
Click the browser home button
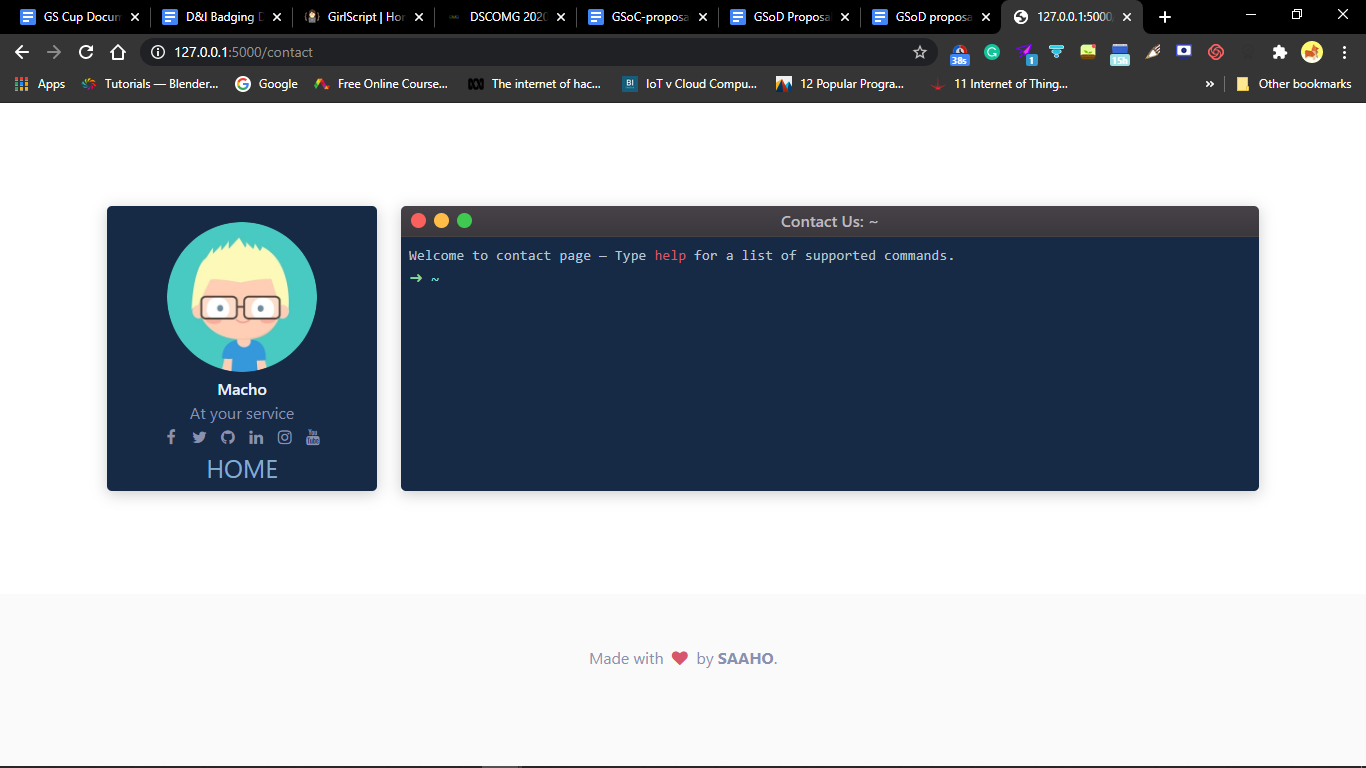118,52
